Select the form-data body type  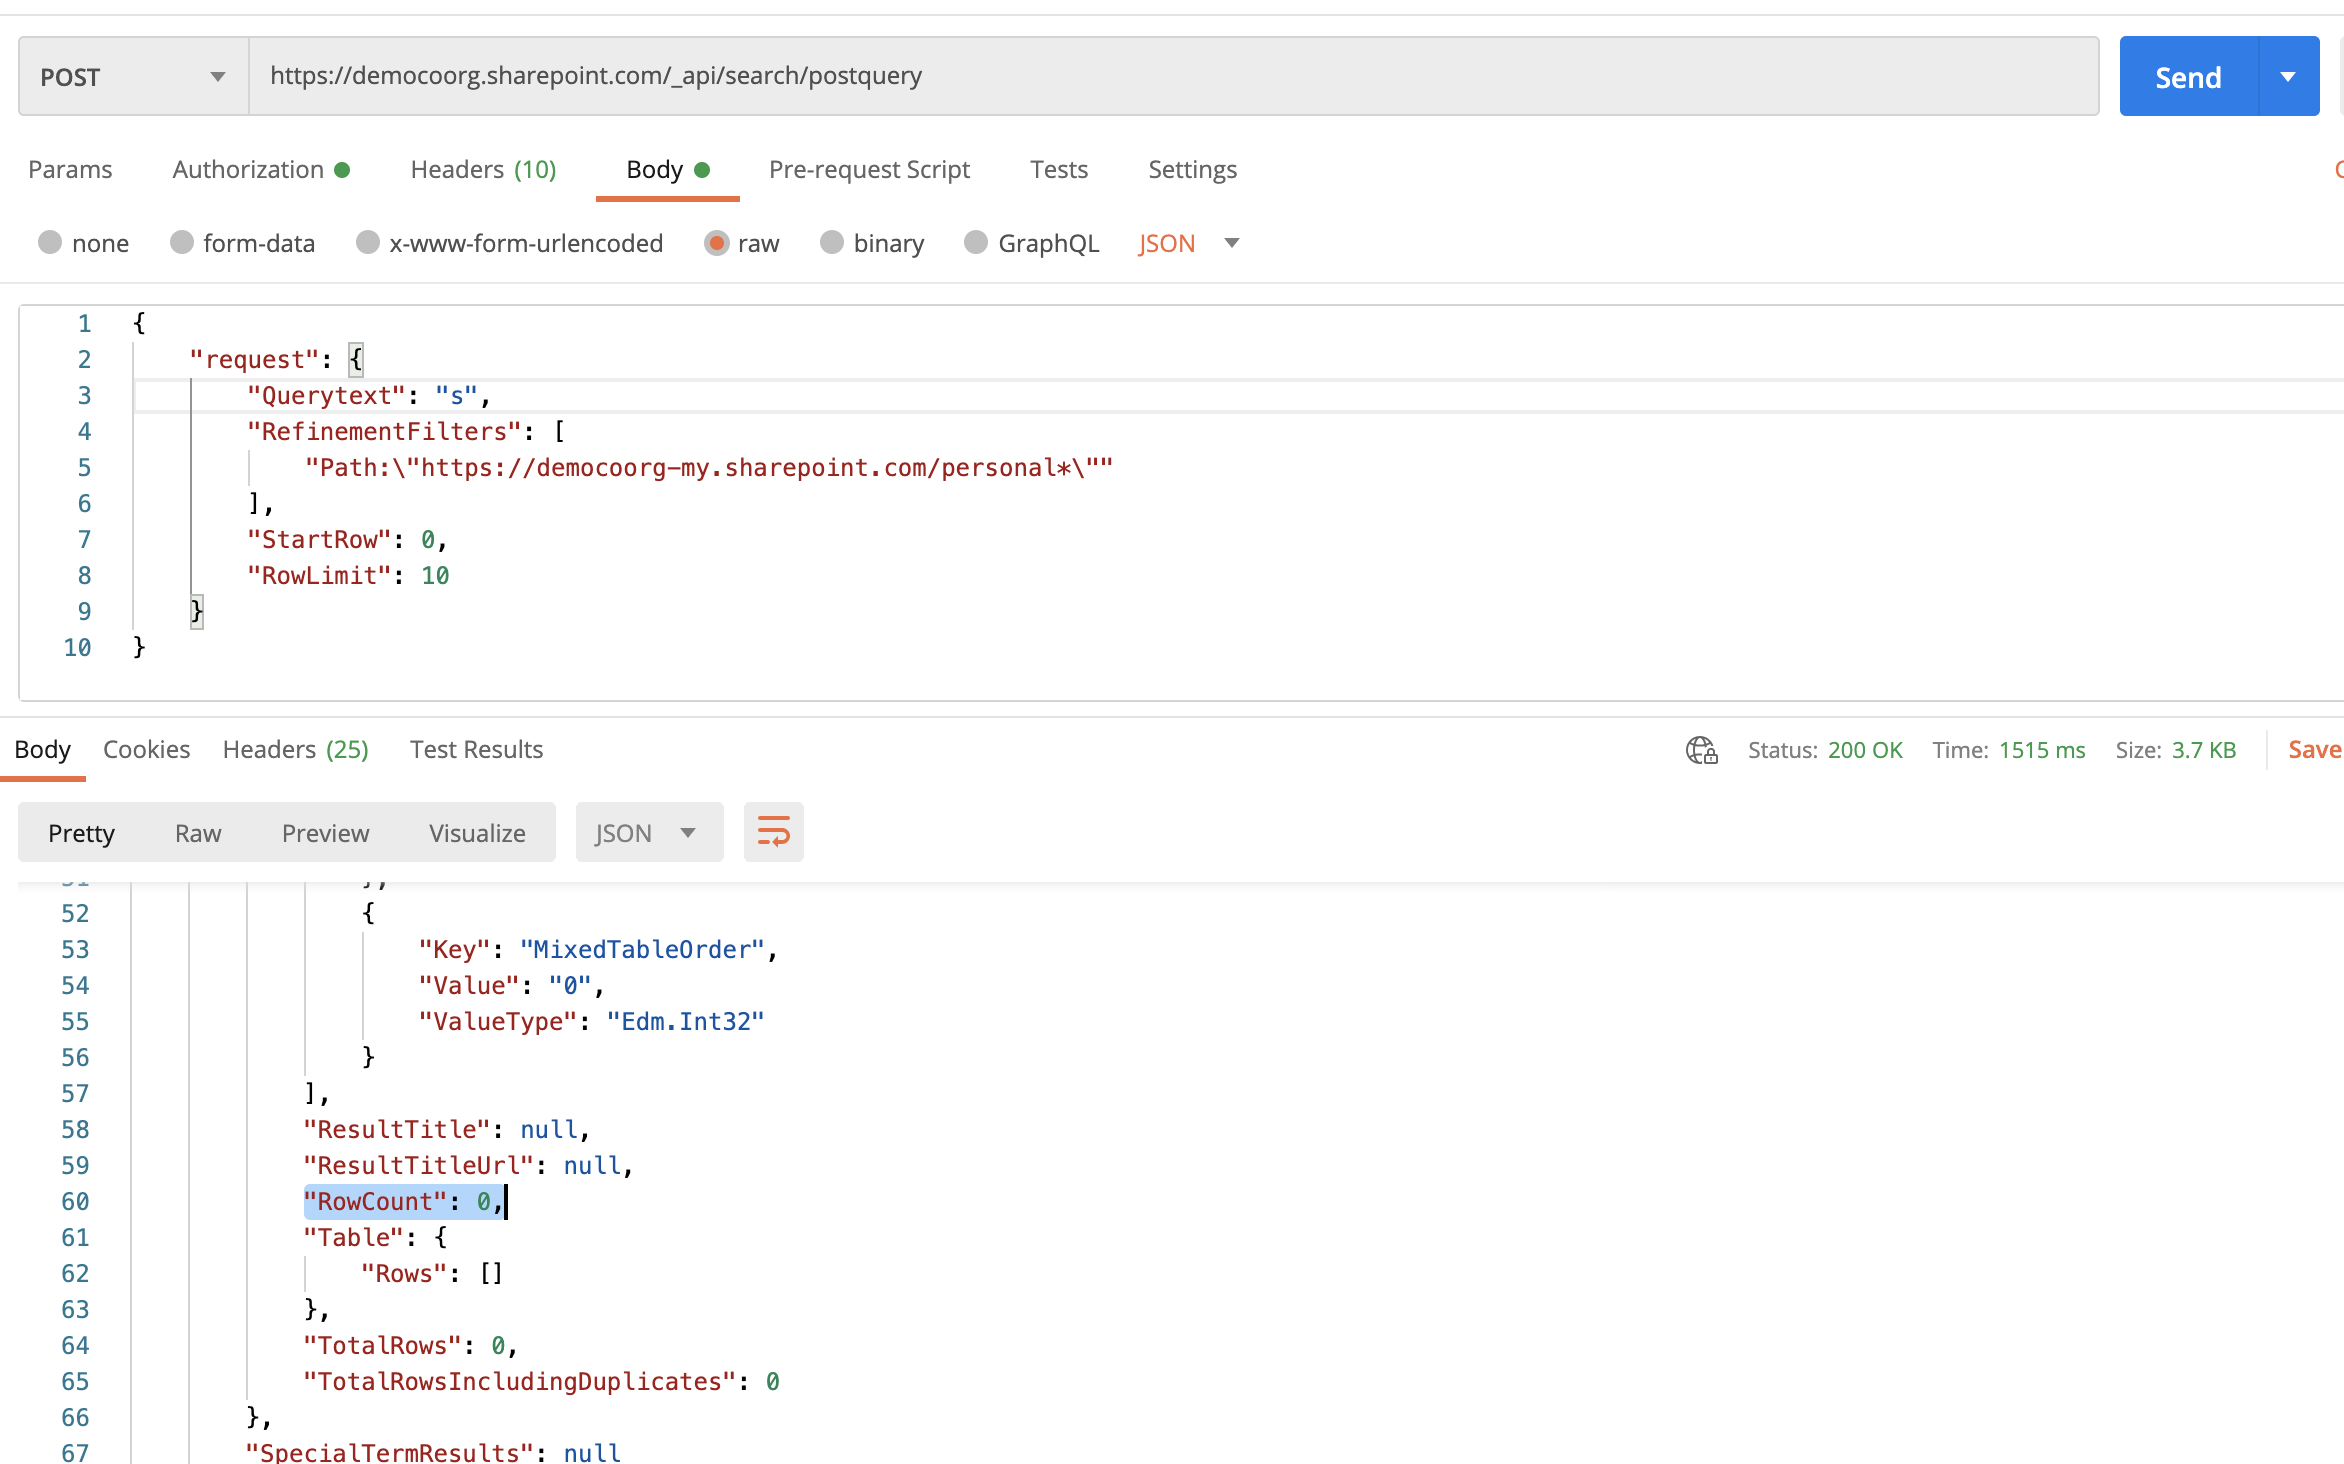[242, 243]
